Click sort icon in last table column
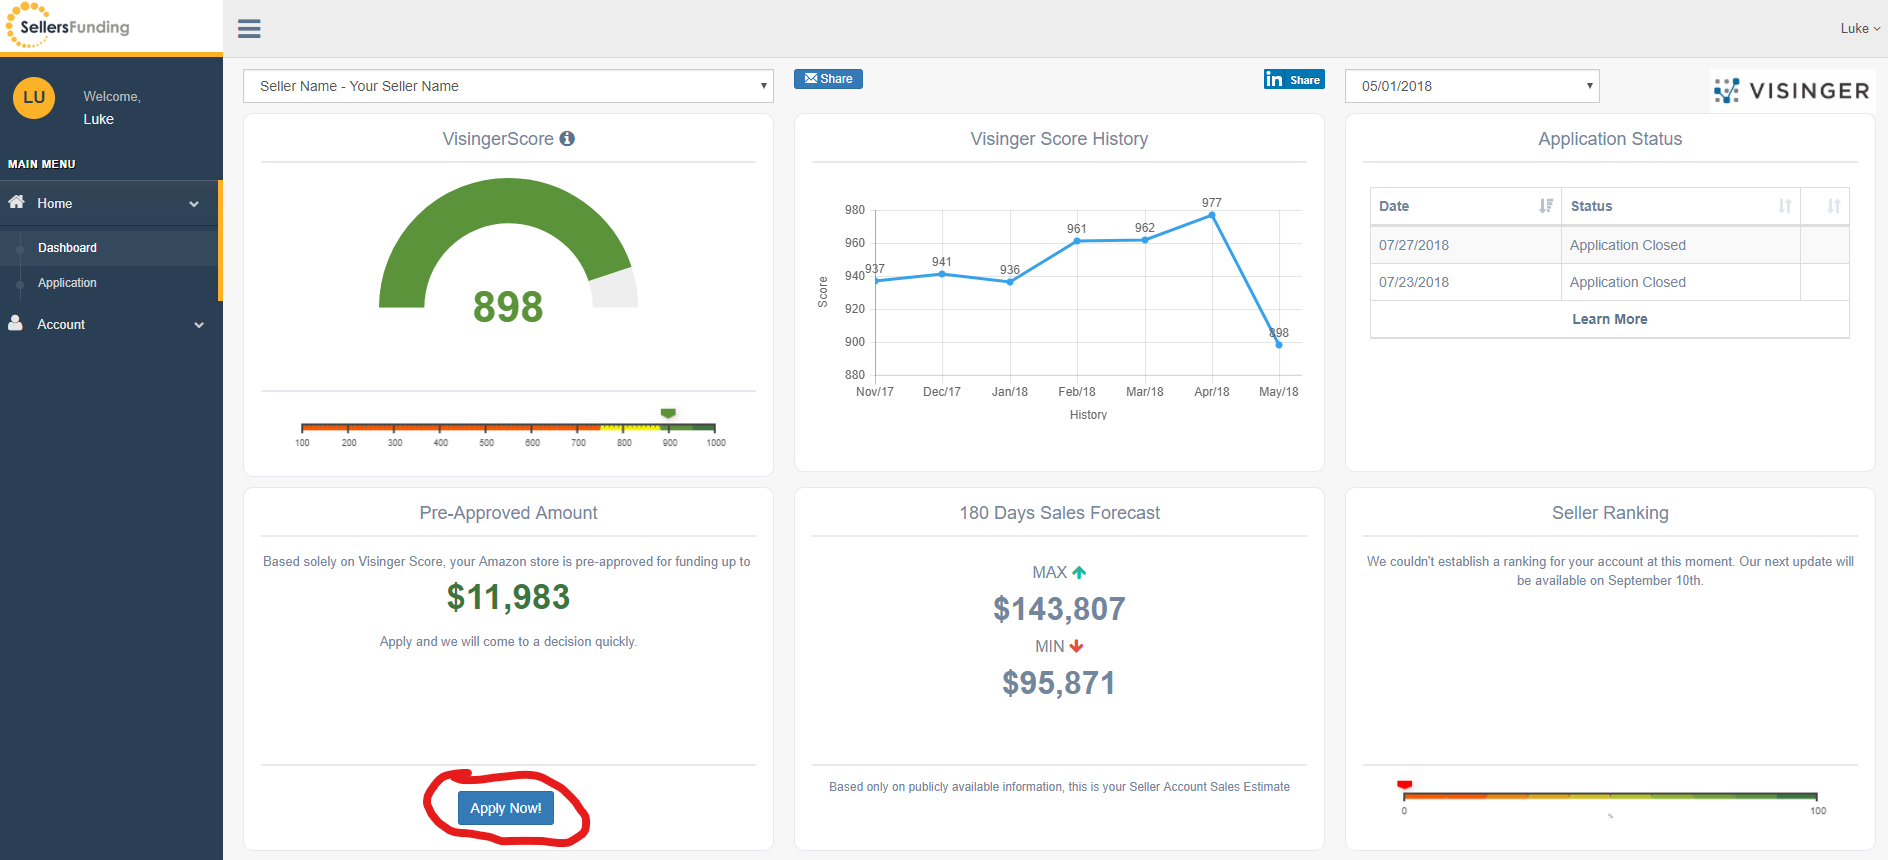 point(1833,206)
